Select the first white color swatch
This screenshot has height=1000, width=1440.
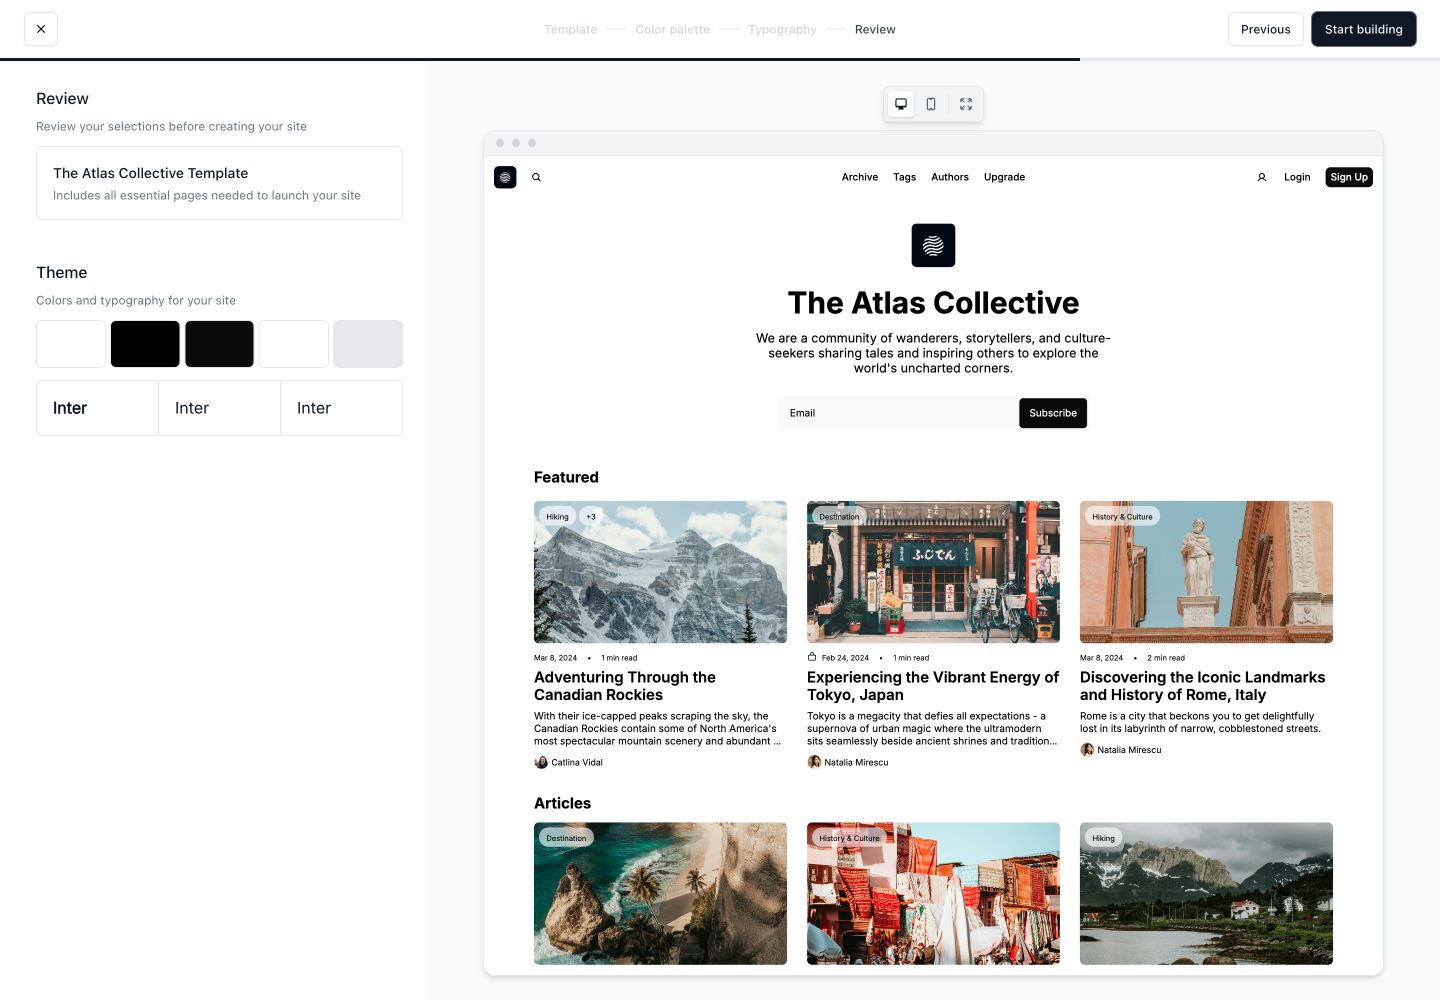coord(71,344)
